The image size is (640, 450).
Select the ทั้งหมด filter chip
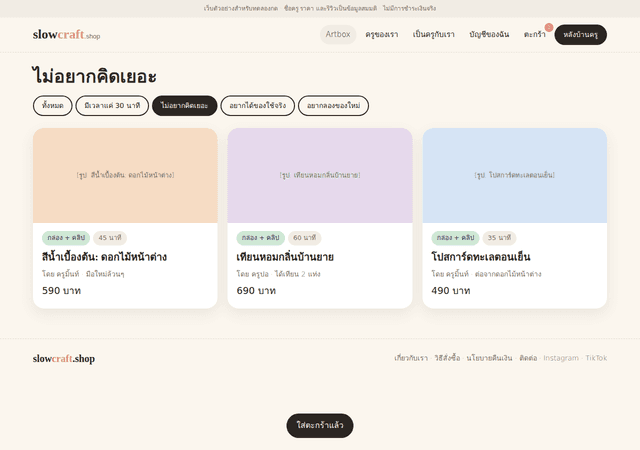[x=53, y=106]
